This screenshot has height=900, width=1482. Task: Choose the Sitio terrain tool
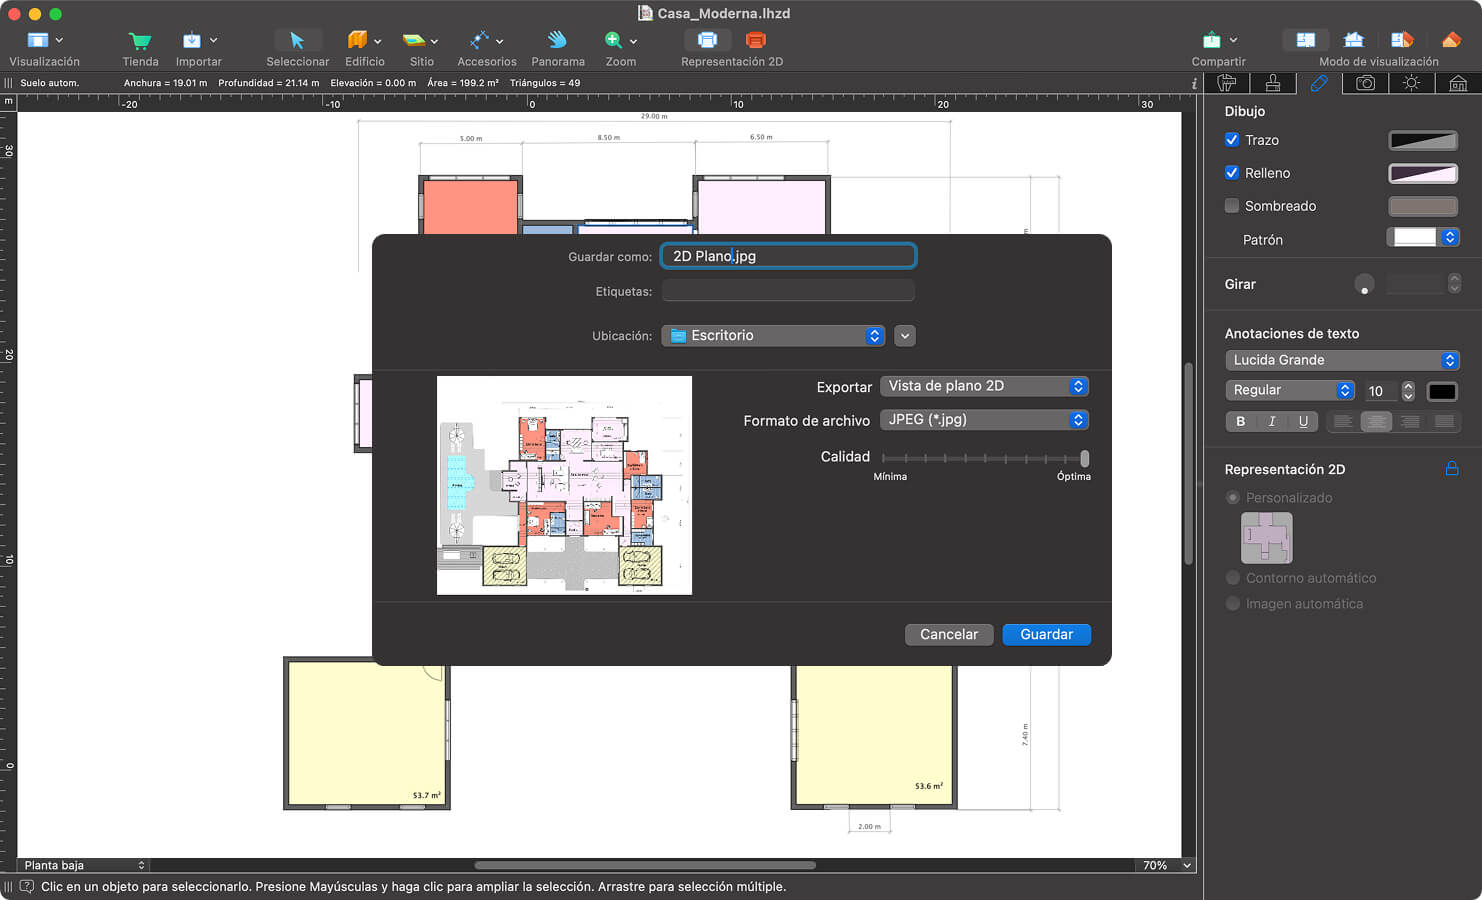pyautogui.click(x=414, y=40)
